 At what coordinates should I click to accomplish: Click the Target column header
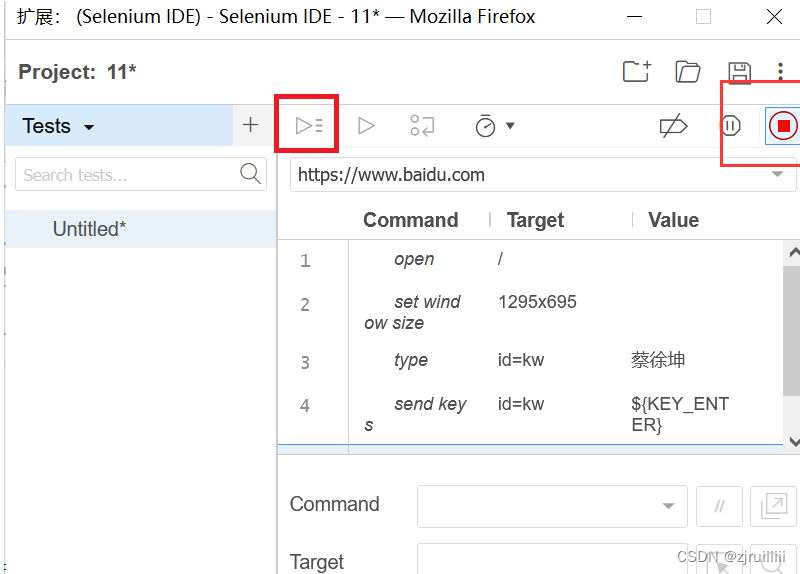(535, 220)
